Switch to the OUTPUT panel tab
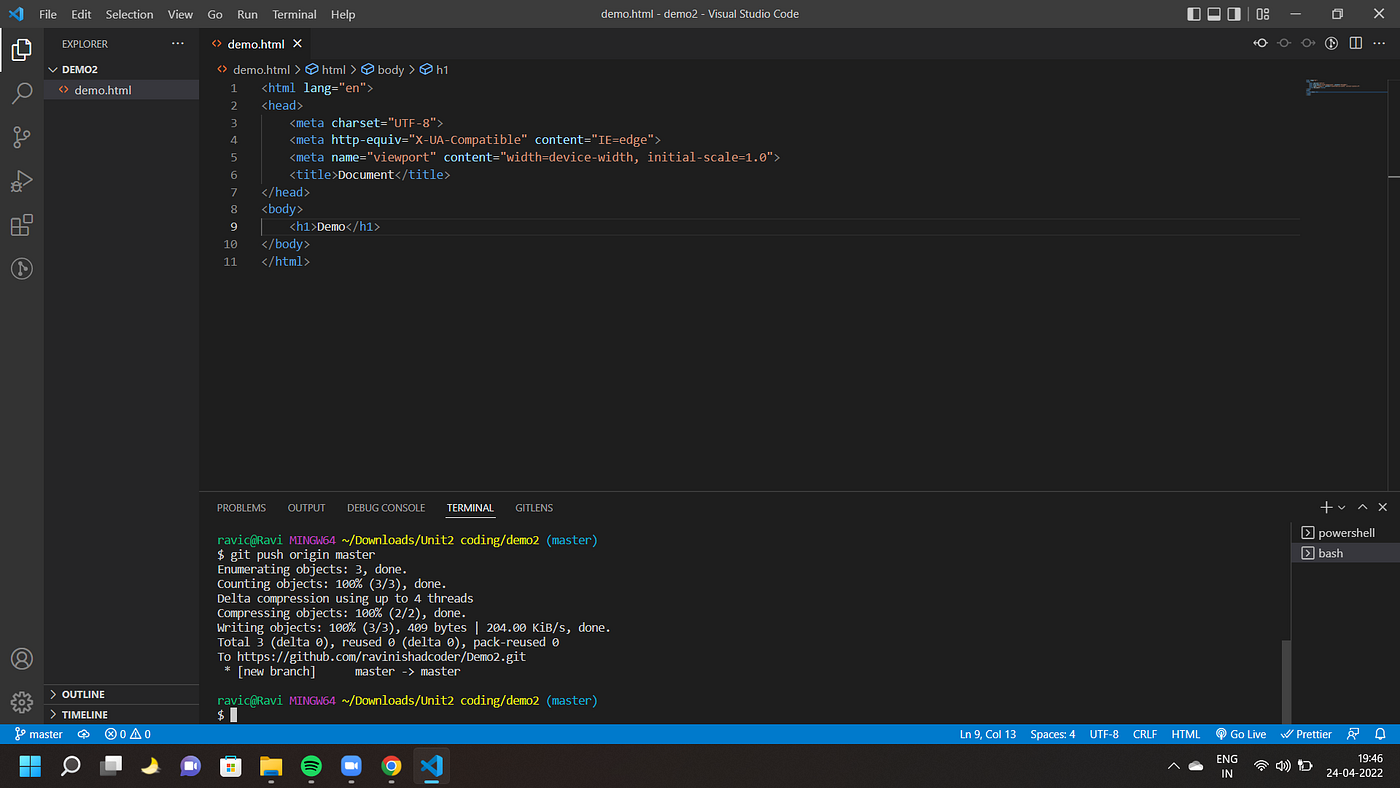Screen dimensions: 1400x788 307,508
